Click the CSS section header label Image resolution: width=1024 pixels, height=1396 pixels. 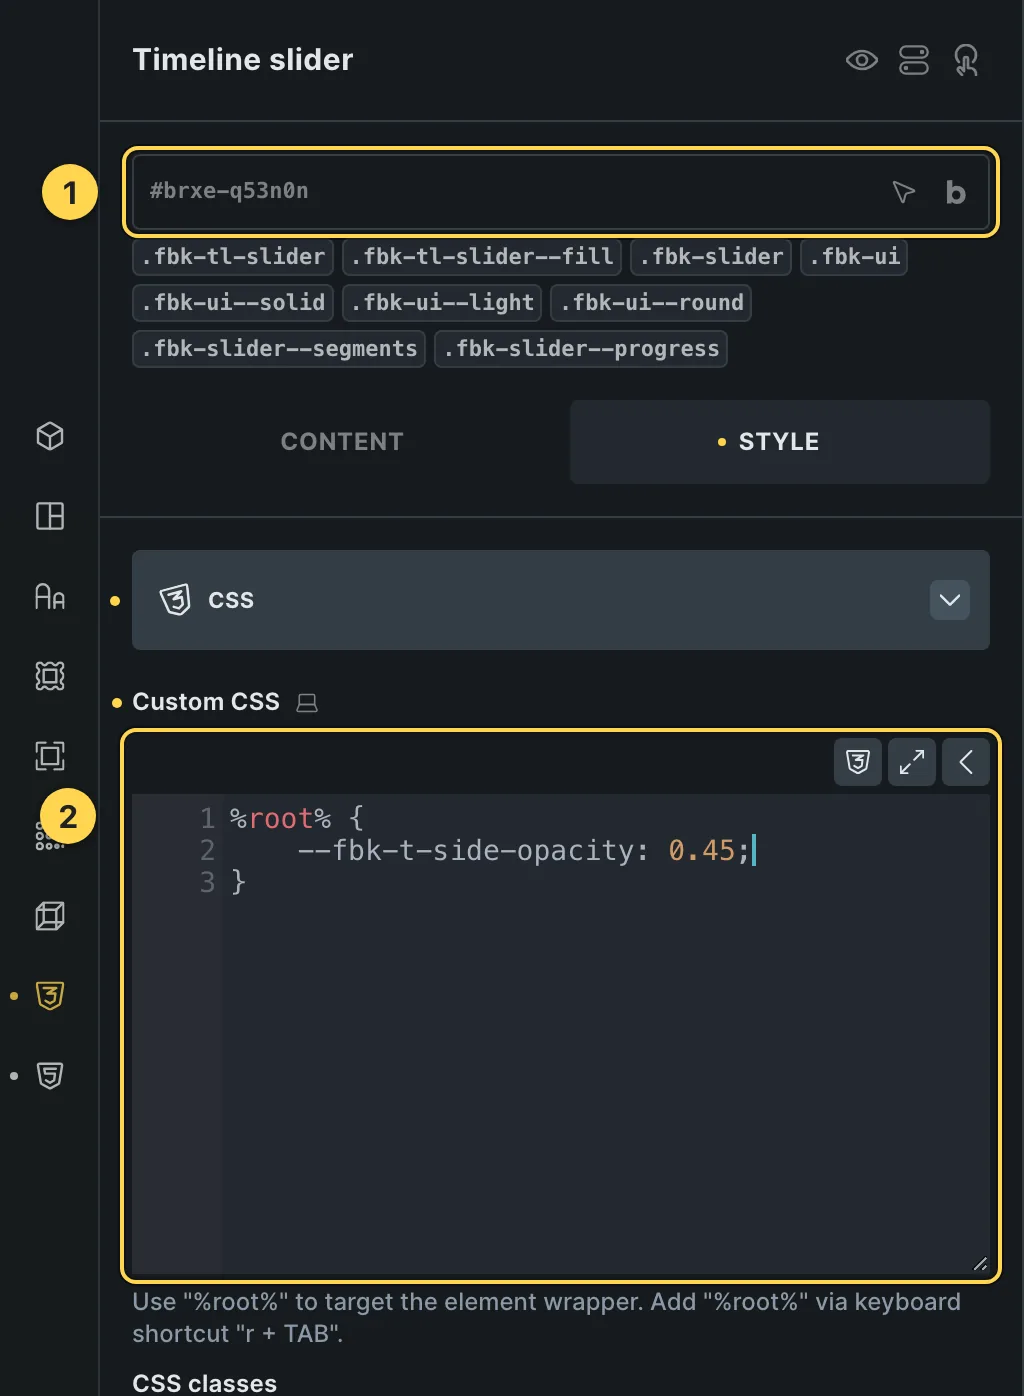click(231, 600)
